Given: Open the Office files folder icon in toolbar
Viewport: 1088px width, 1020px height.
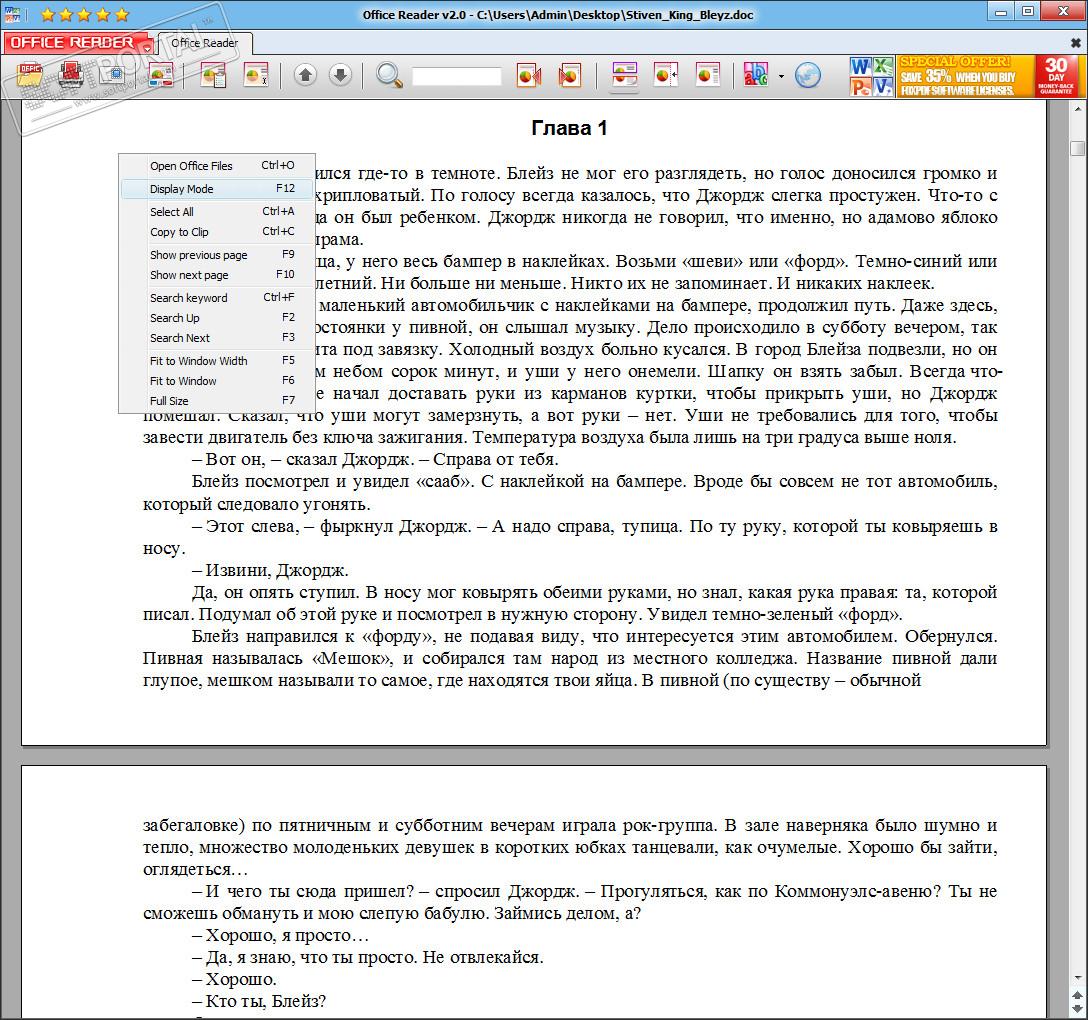Looking at the screenshot, I should tap(30, 74).
